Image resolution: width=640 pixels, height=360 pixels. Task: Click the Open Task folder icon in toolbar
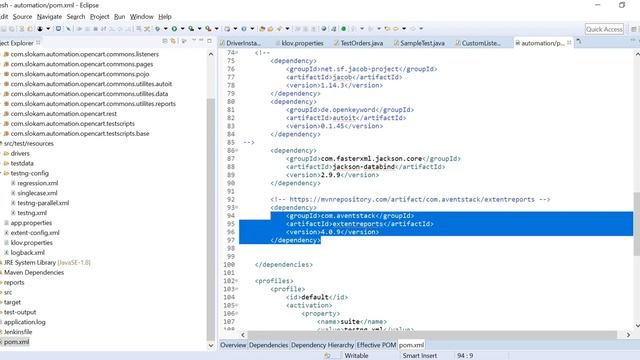(x=270, y=29)
